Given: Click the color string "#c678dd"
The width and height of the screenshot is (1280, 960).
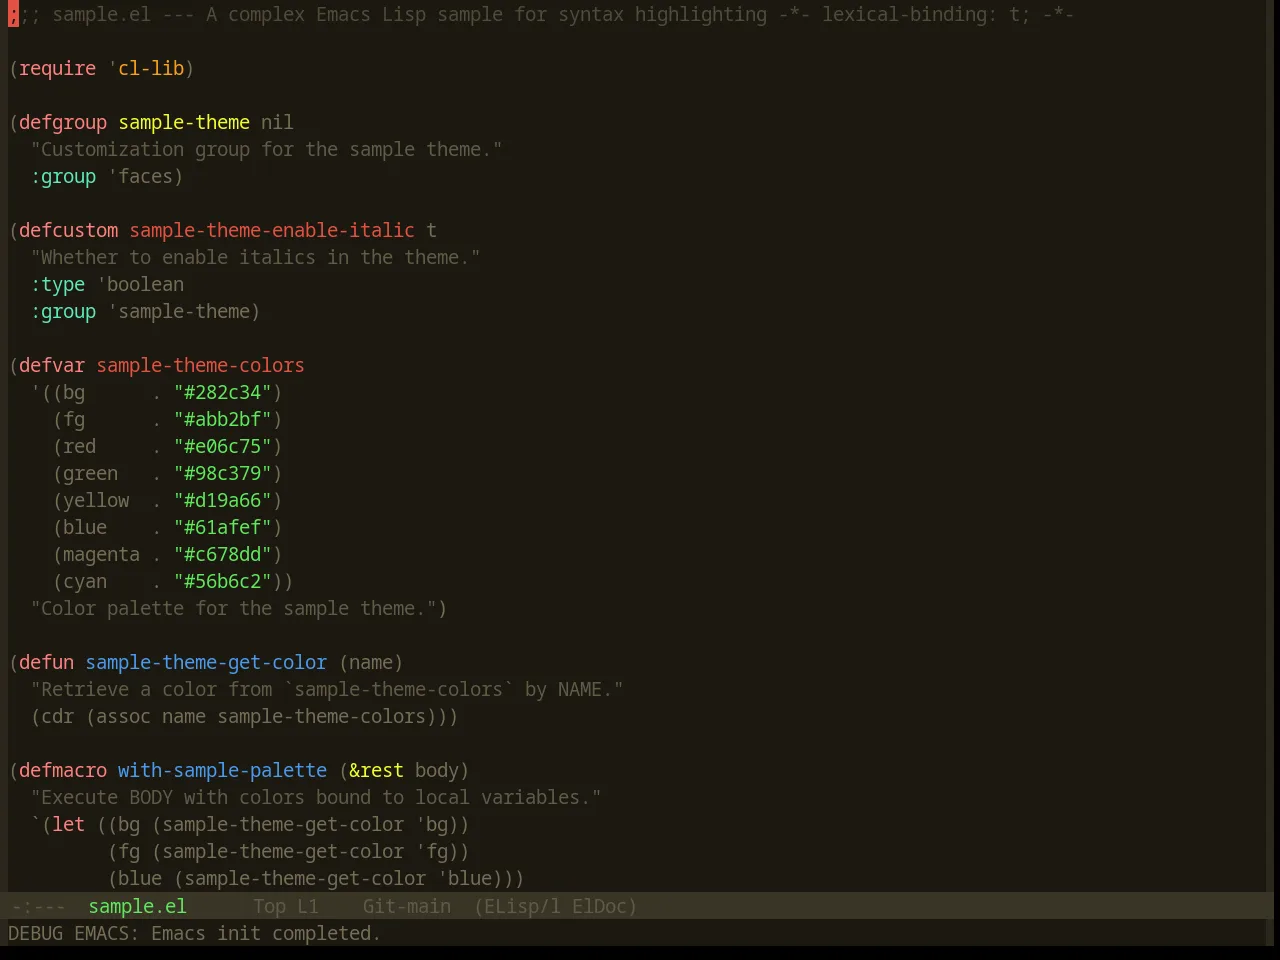Looking at the screenshot, I should [x=222, y=554].
